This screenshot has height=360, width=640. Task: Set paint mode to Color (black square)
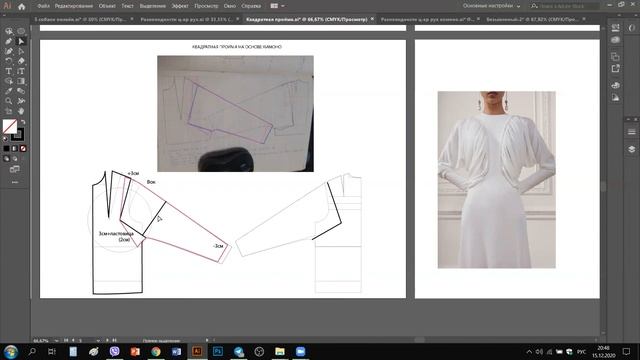pos(6,149)
